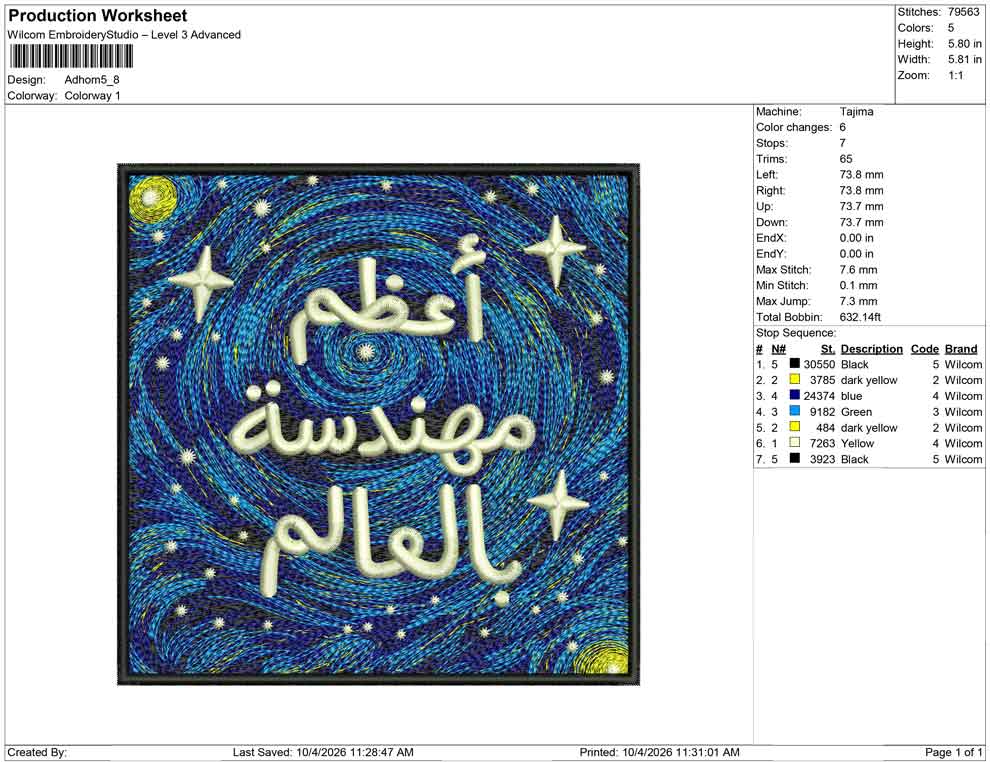Click the barcode under the worksheet title

[71, 57]
